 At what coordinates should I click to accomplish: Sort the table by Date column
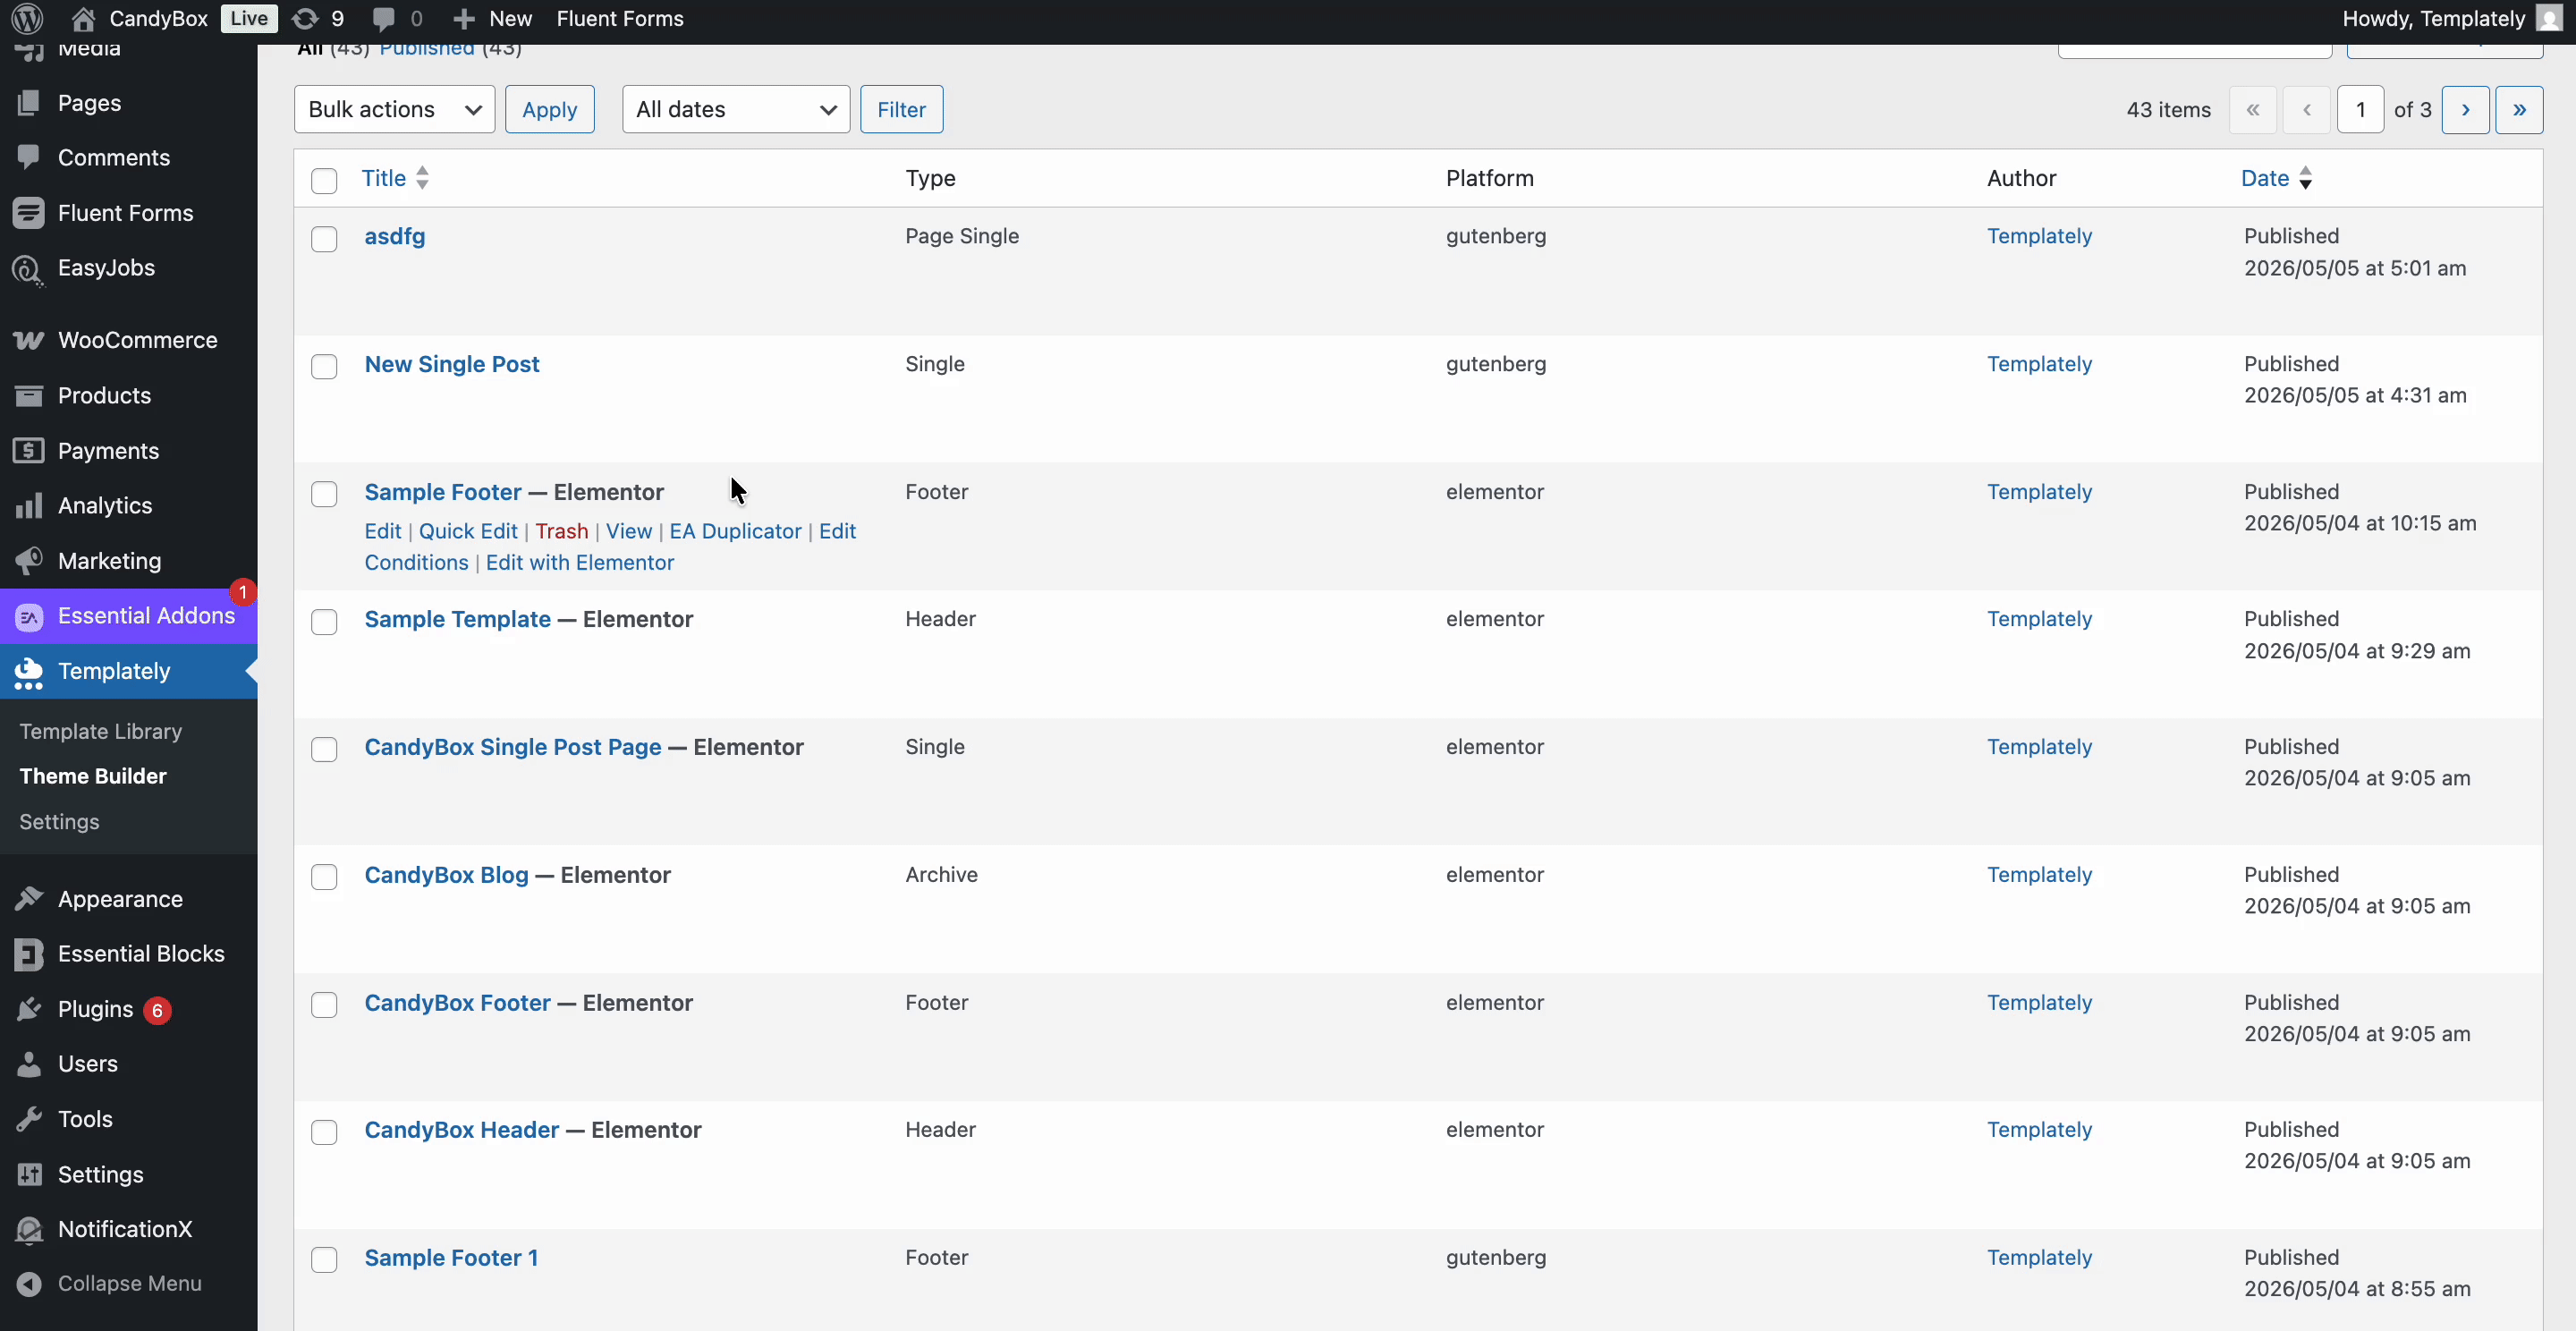point(2276,178)
